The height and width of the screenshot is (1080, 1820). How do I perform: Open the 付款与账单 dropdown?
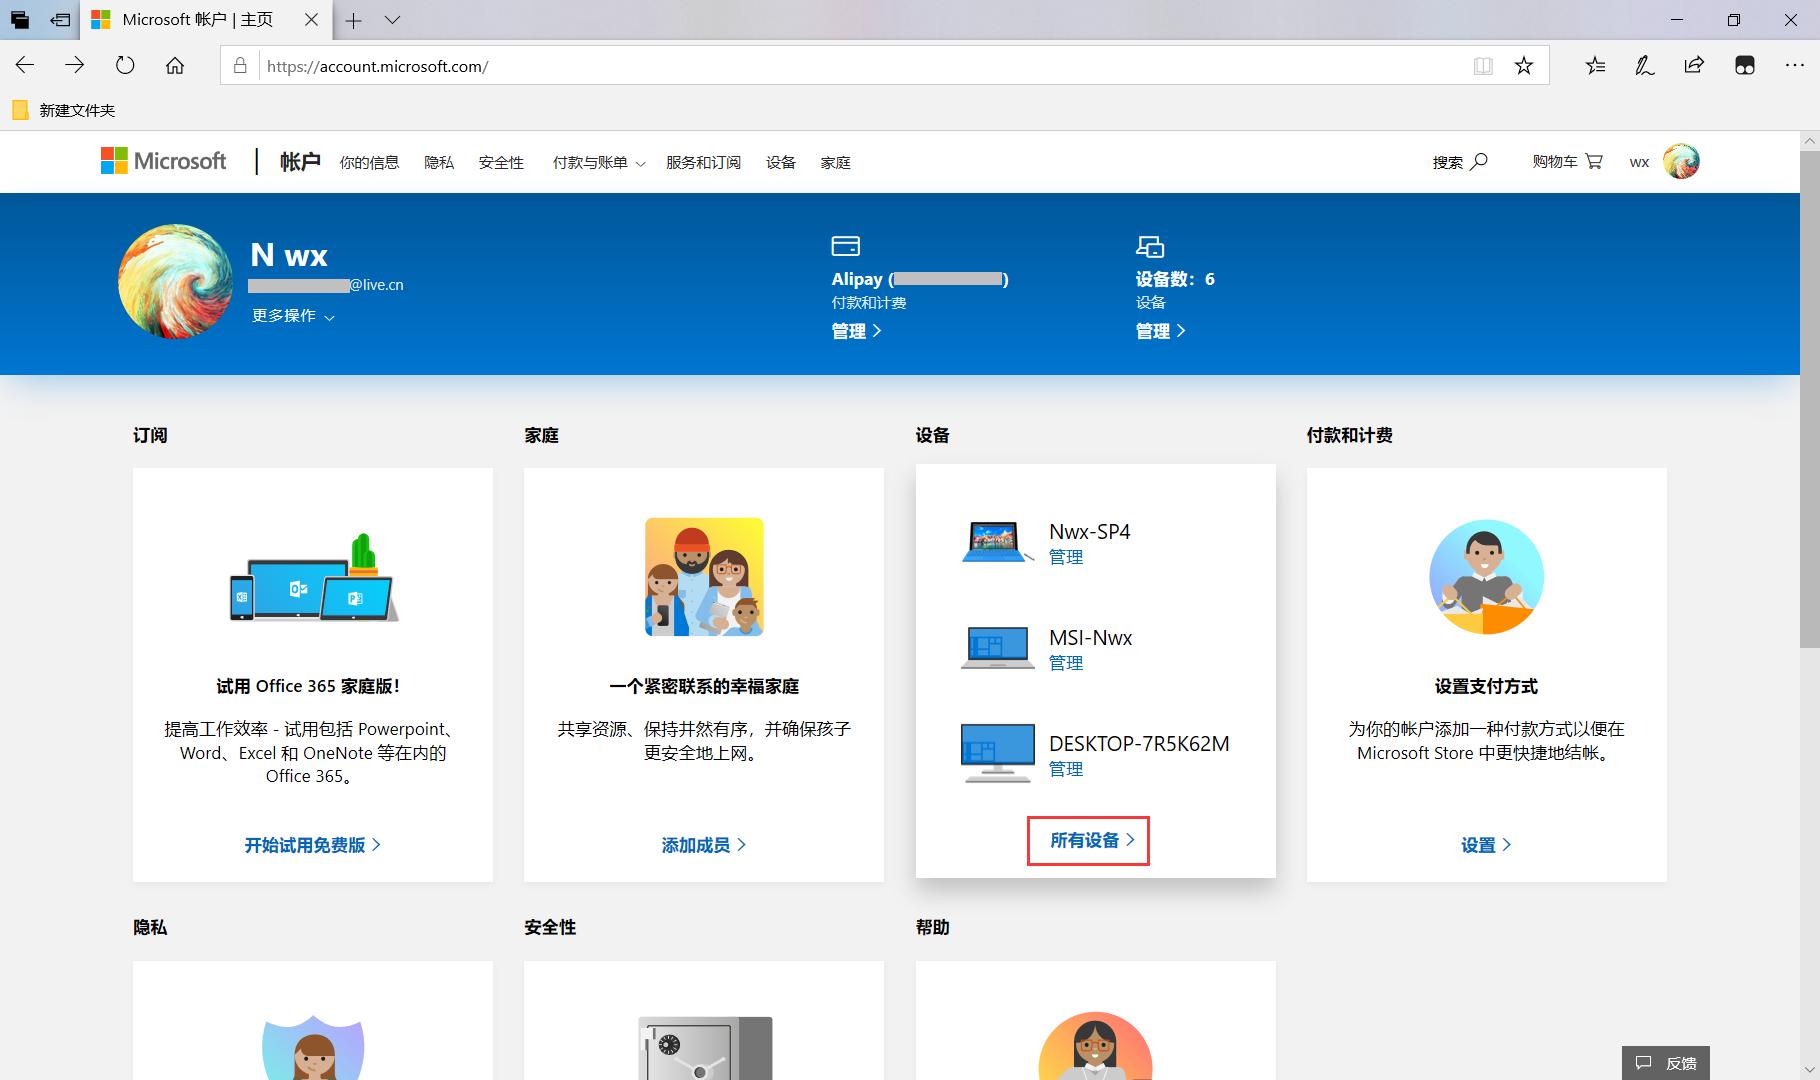(597, 162)
